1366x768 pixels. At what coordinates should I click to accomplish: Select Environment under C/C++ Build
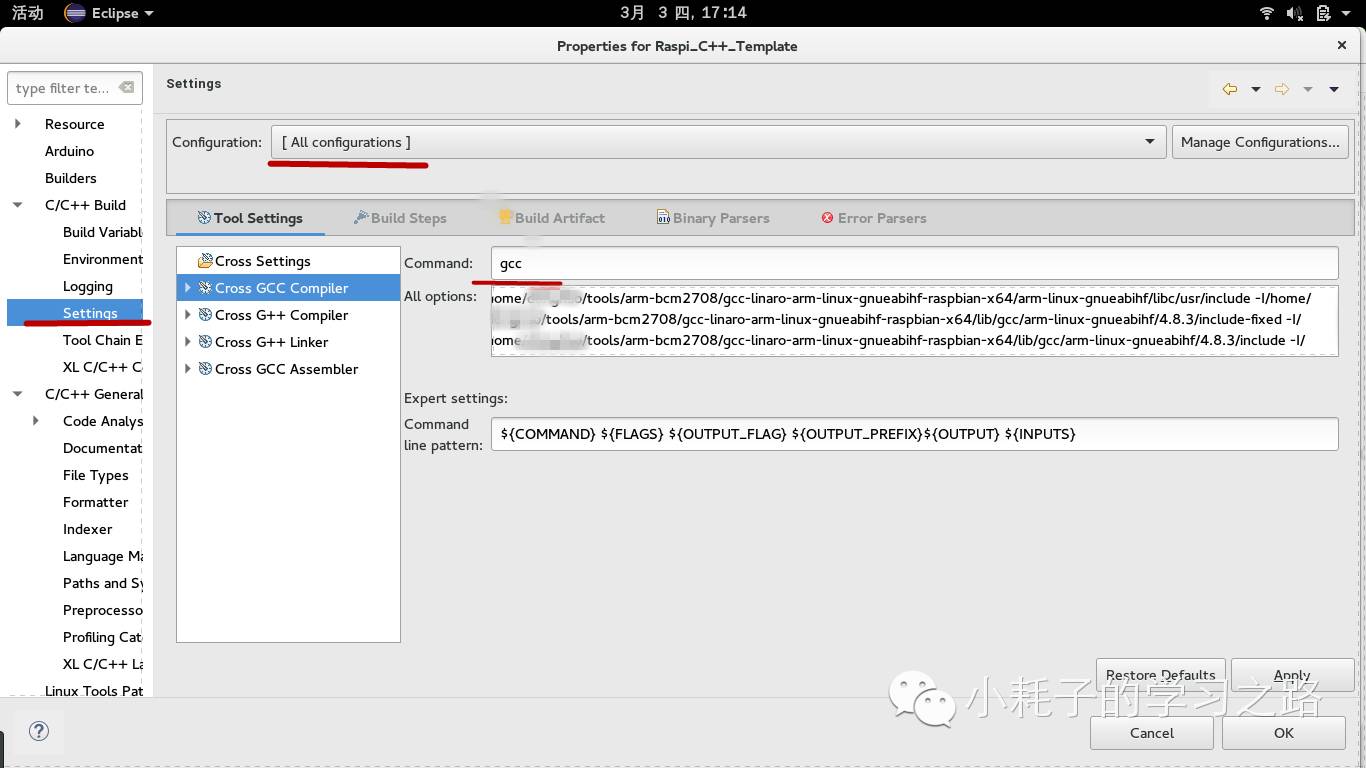[x=103, y=259]
